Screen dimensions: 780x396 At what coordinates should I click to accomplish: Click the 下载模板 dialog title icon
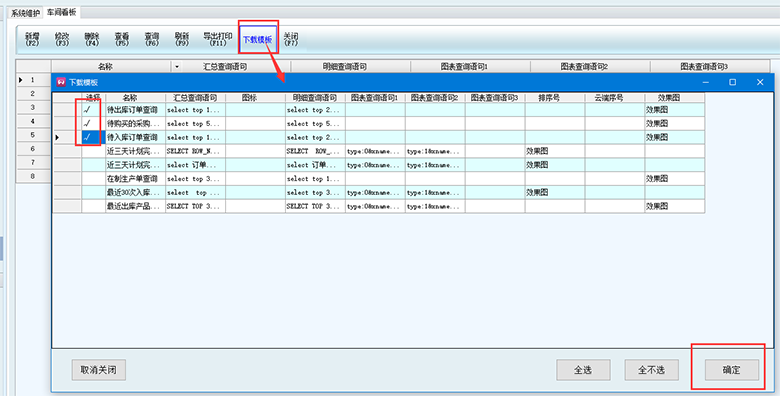click(61, 82)
